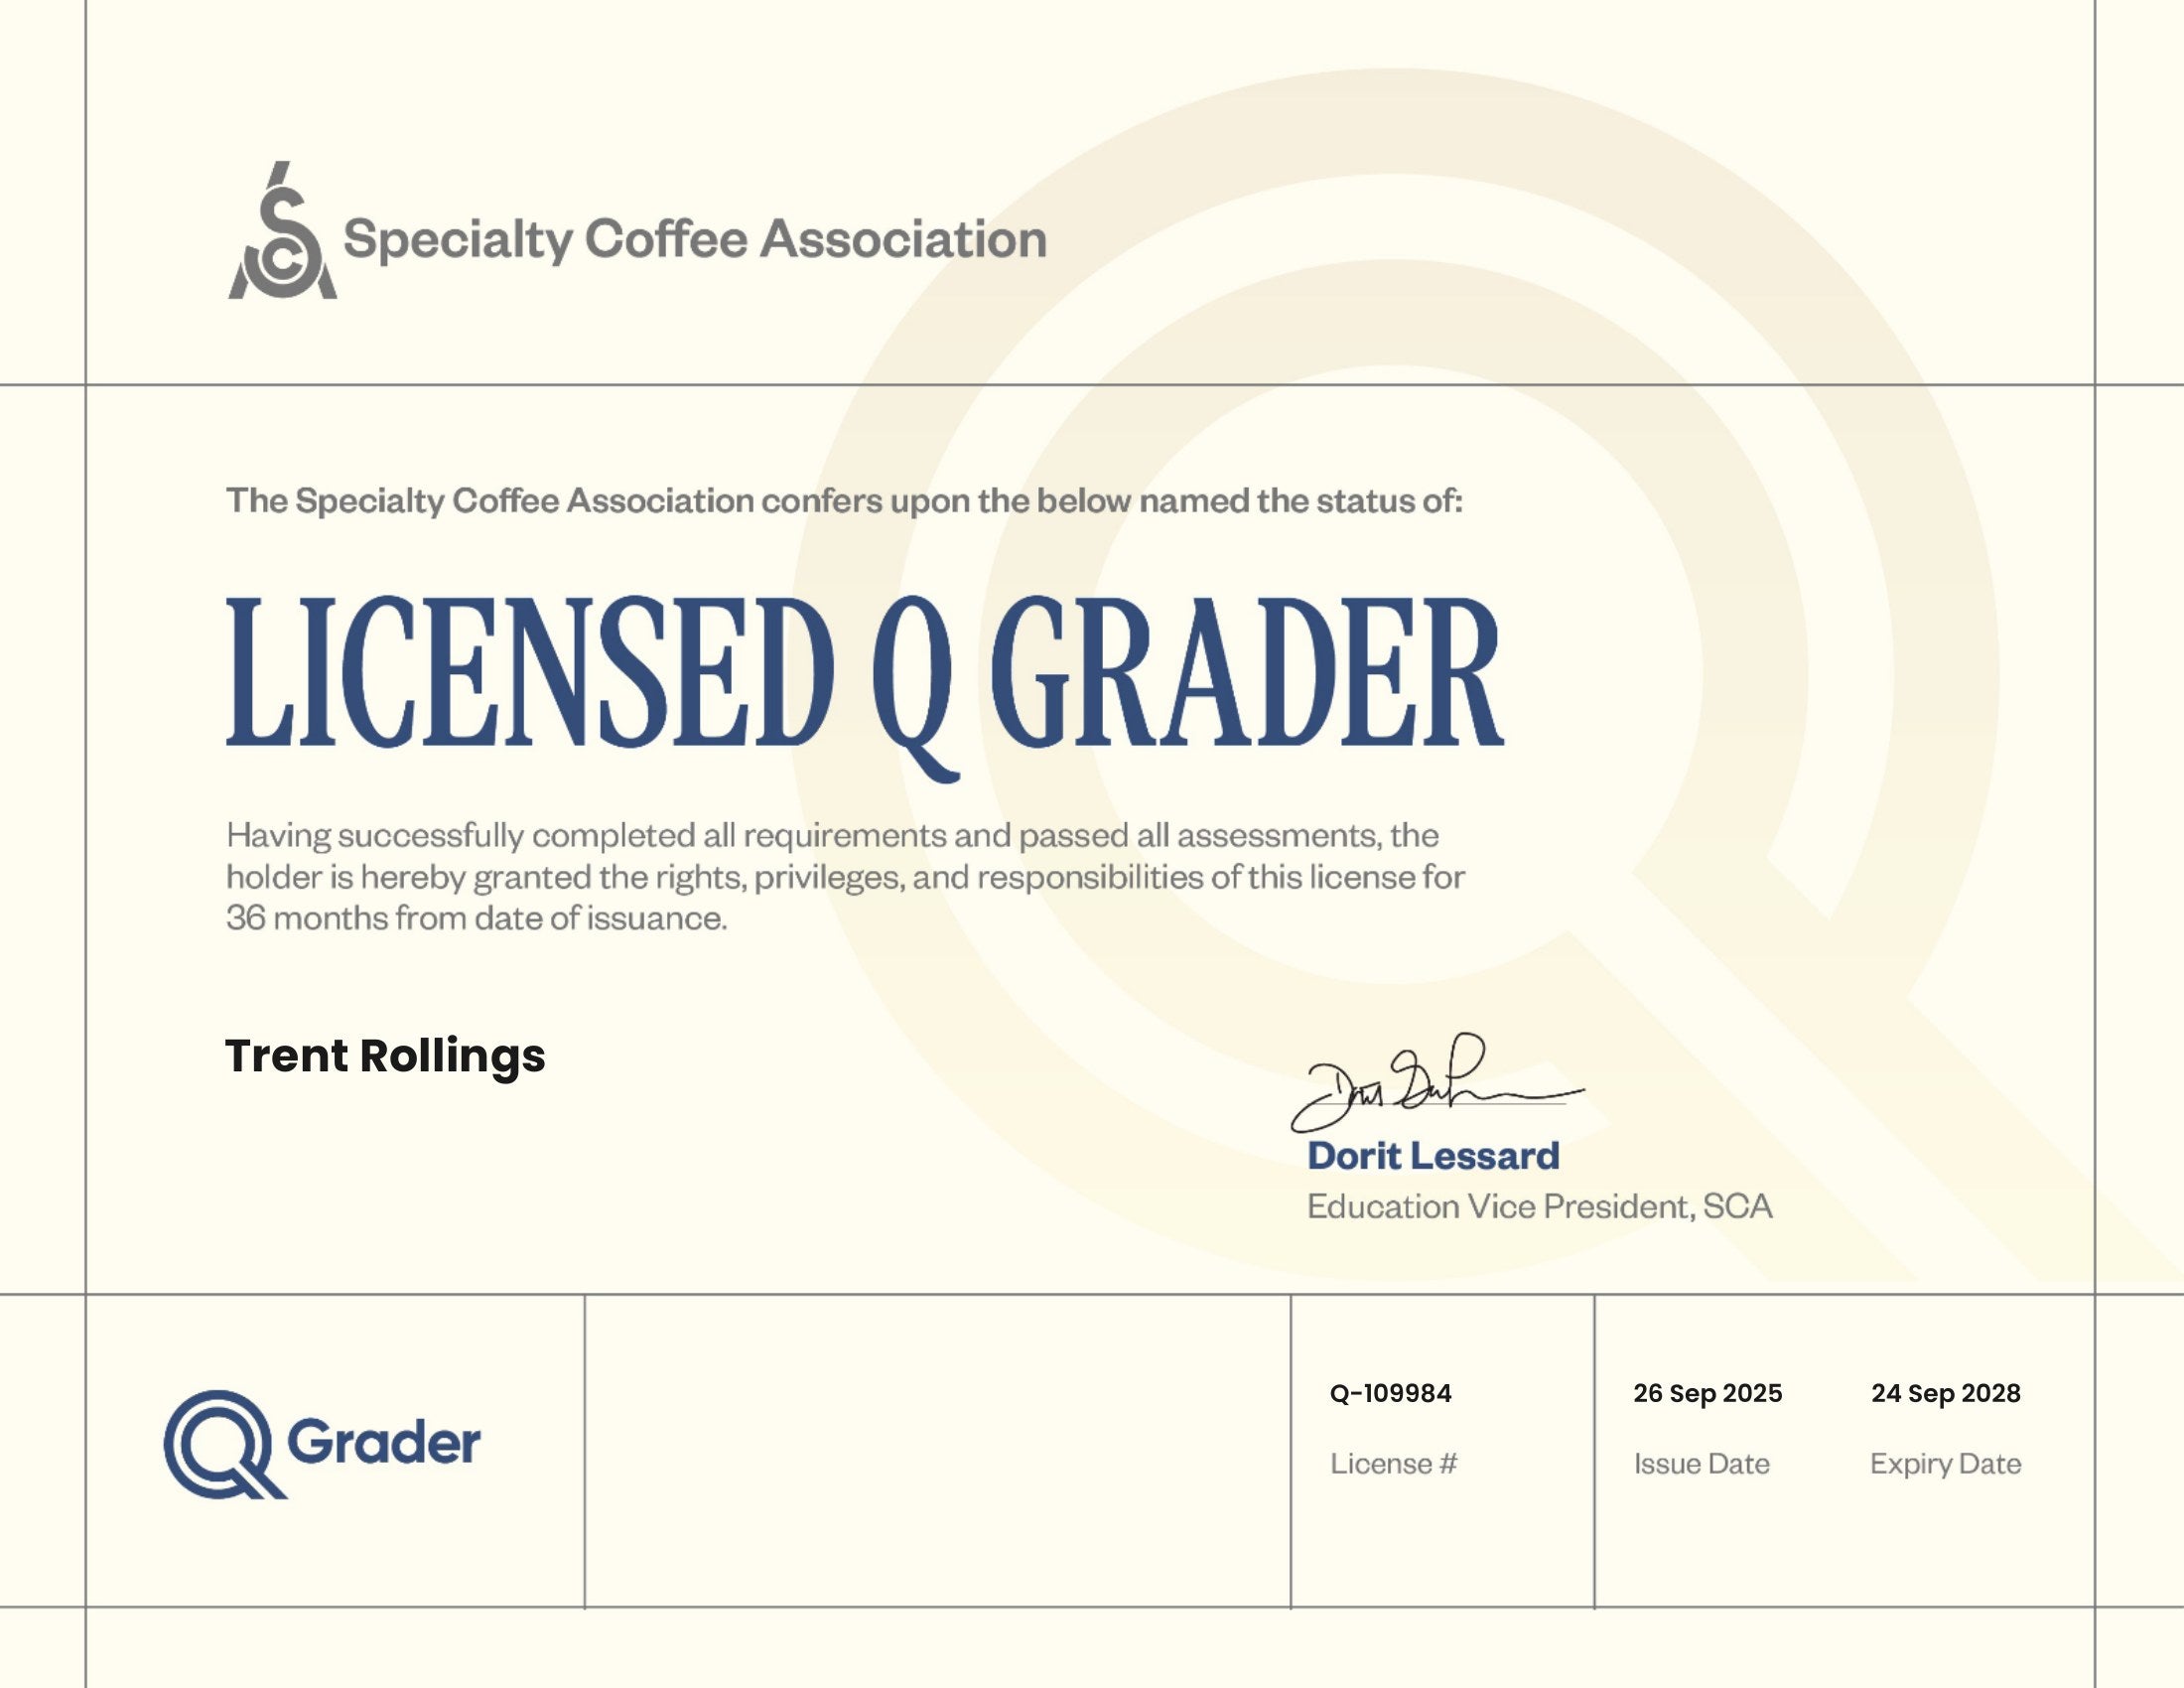Click the "Grader" wordmark text
This screenshot has width=2184, height=1688.
pos(384,1442)
